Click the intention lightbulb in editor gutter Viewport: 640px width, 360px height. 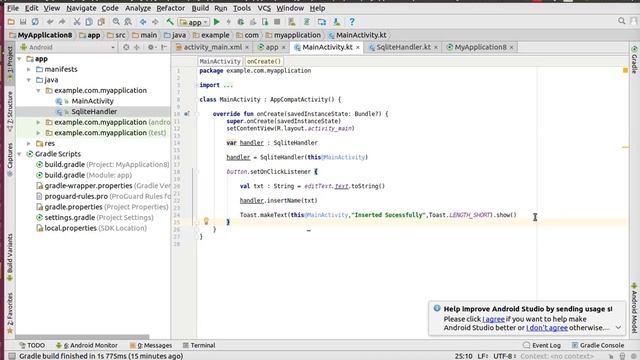[206, 221]
